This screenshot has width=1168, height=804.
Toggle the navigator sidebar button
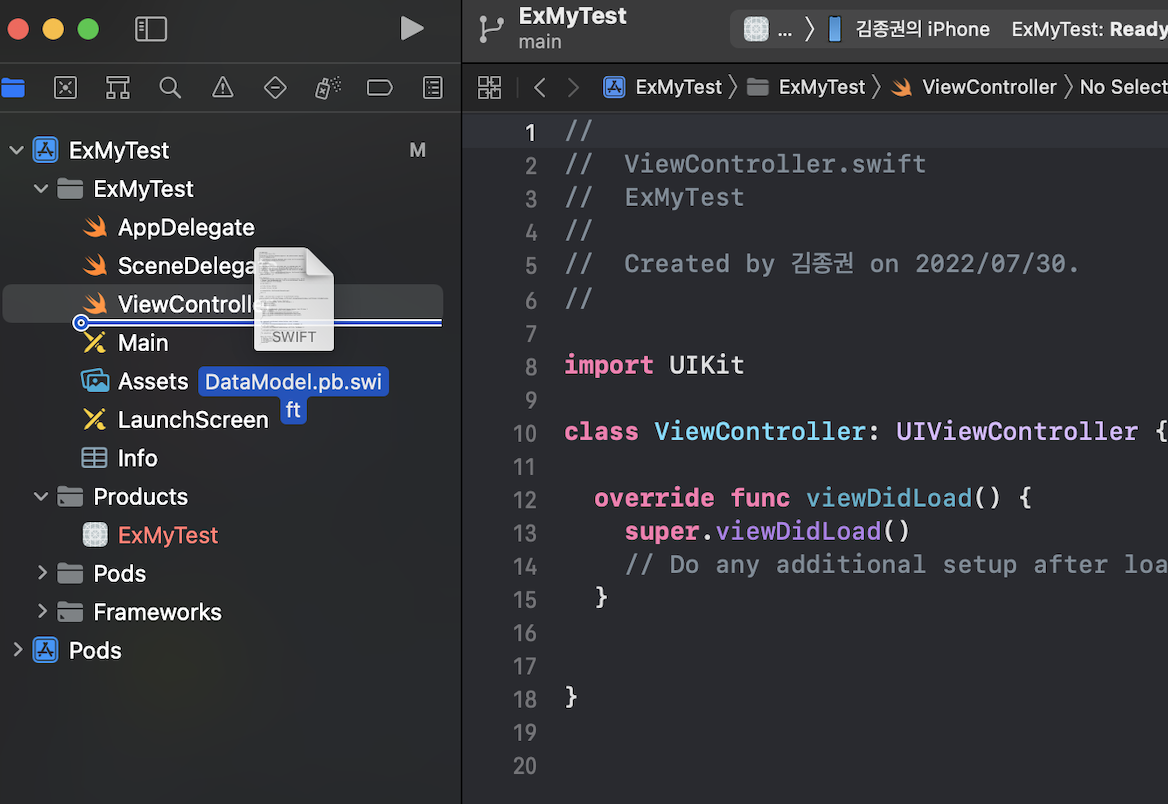(x=150, y=29)
